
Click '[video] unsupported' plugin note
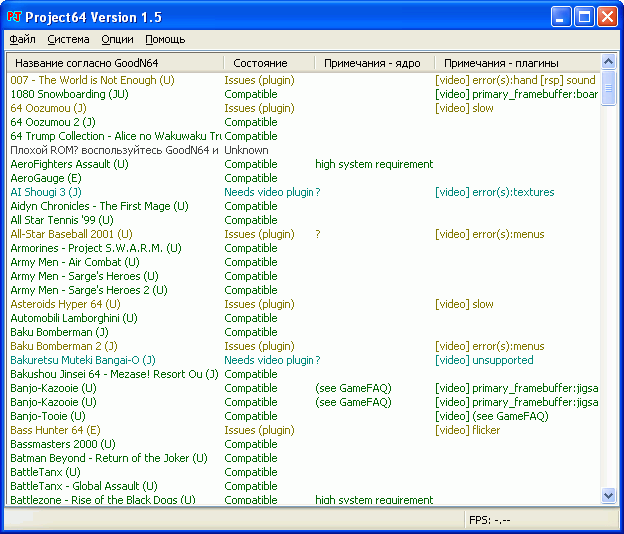[484, 360]
